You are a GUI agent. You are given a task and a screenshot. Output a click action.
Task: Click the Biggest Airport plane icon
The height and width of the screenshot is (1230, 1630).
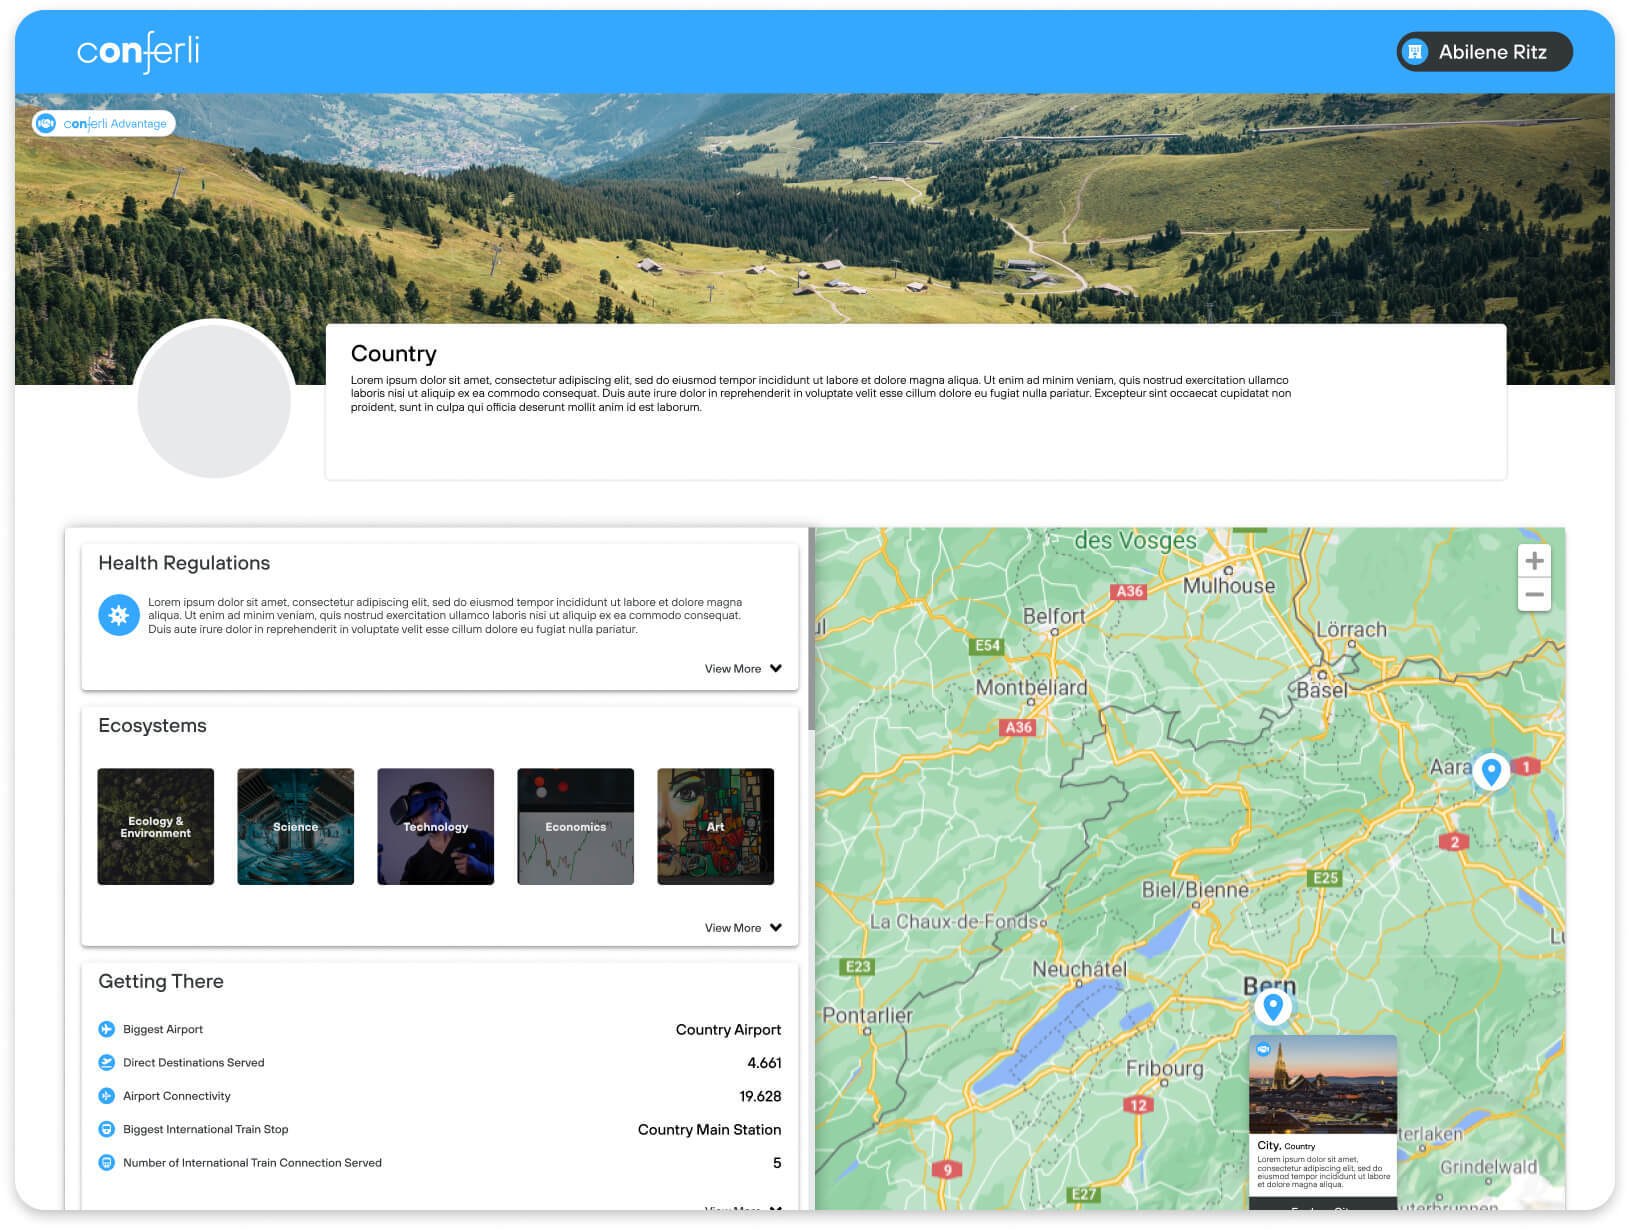click(107, 1029)
